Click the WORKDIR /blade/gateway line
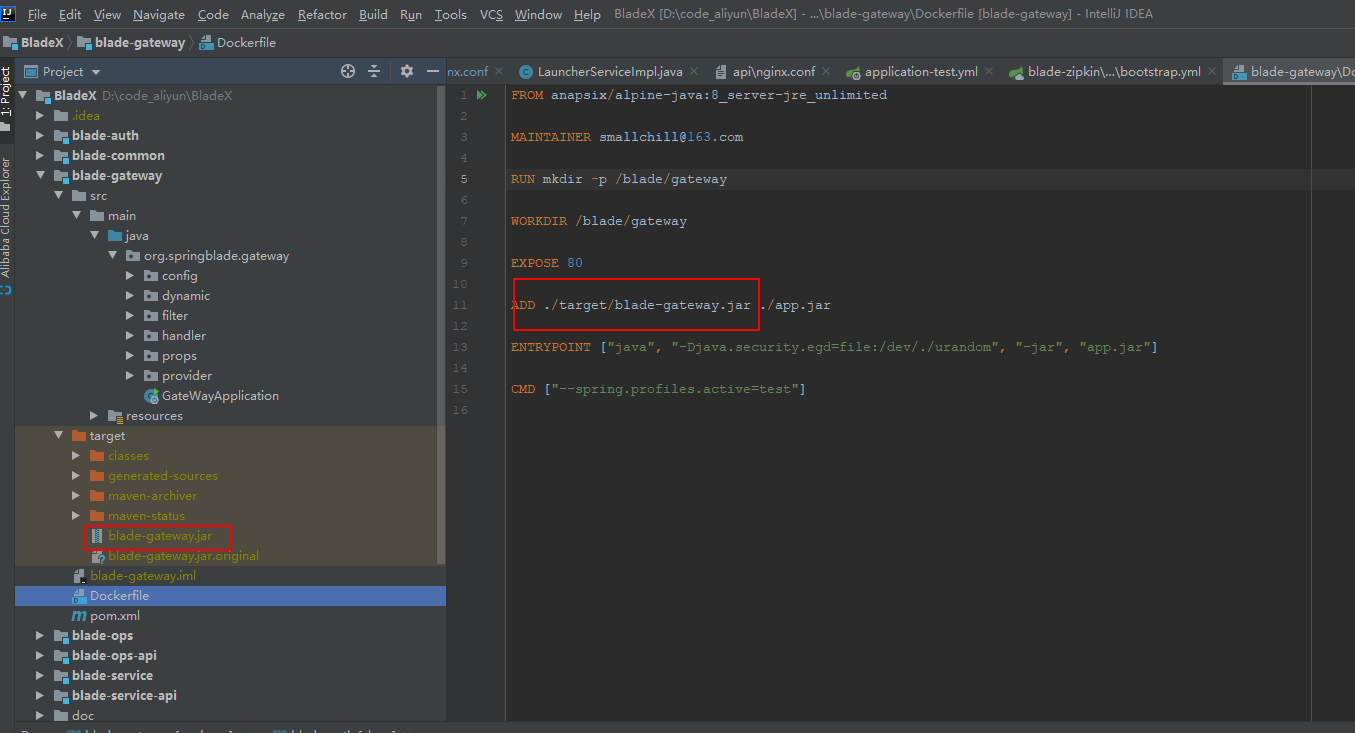1355x733 pixels. click(x=599, y=221)
